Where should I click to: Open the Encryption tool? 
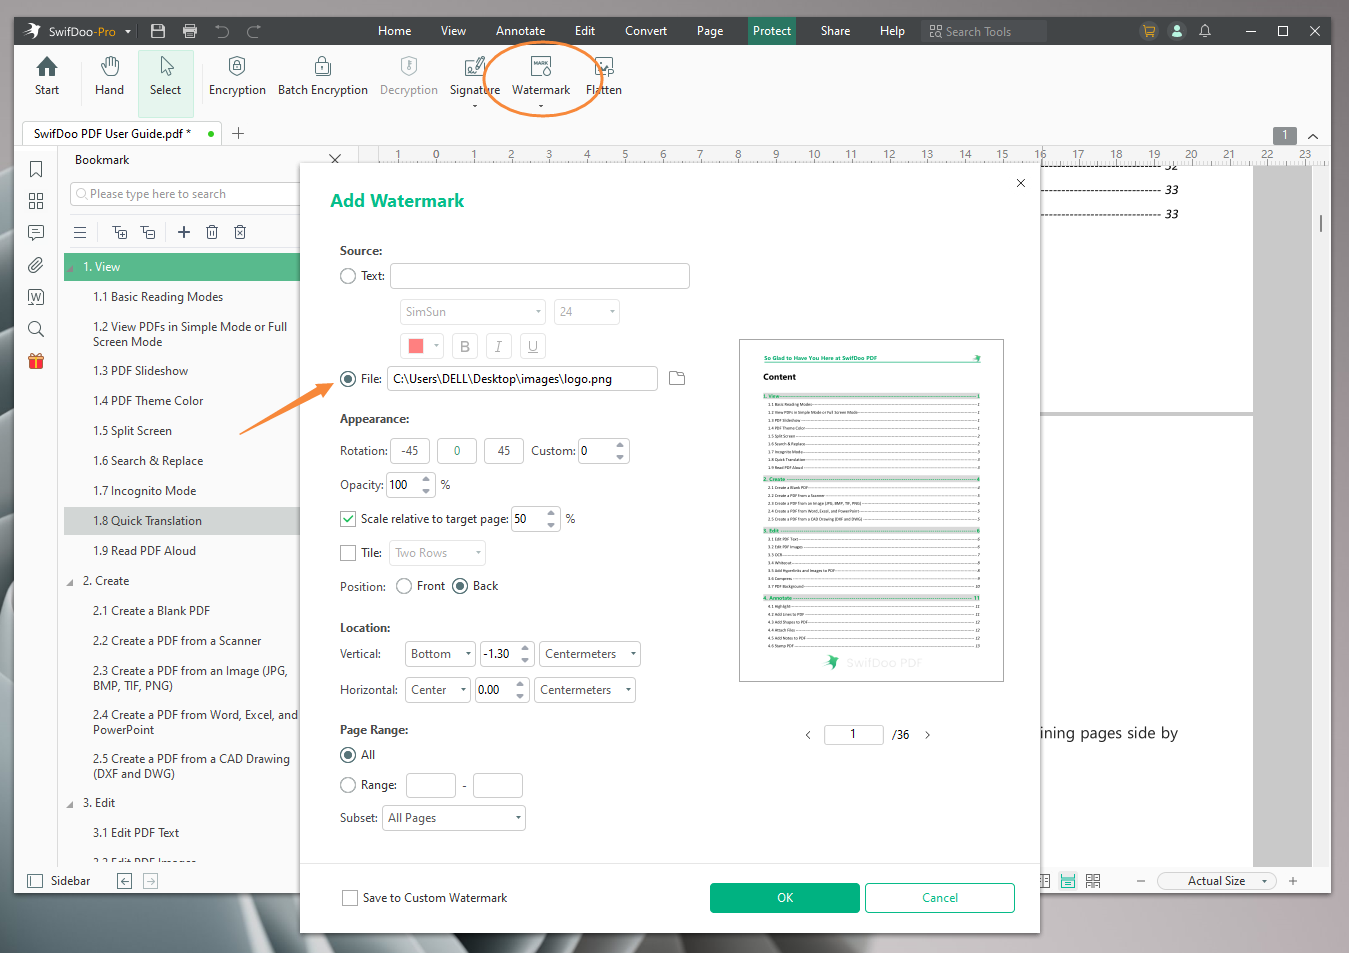click(237, 76)
